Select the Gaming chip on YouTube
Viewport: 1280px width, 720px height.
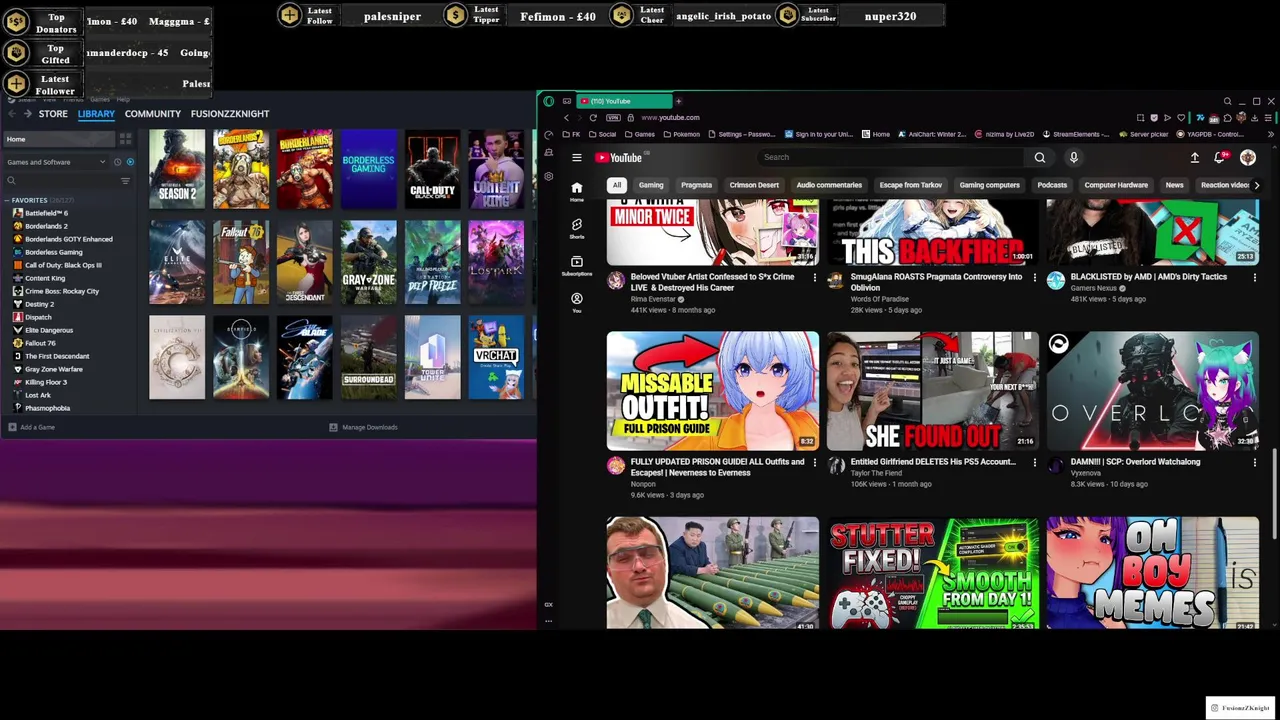point(651,185)
